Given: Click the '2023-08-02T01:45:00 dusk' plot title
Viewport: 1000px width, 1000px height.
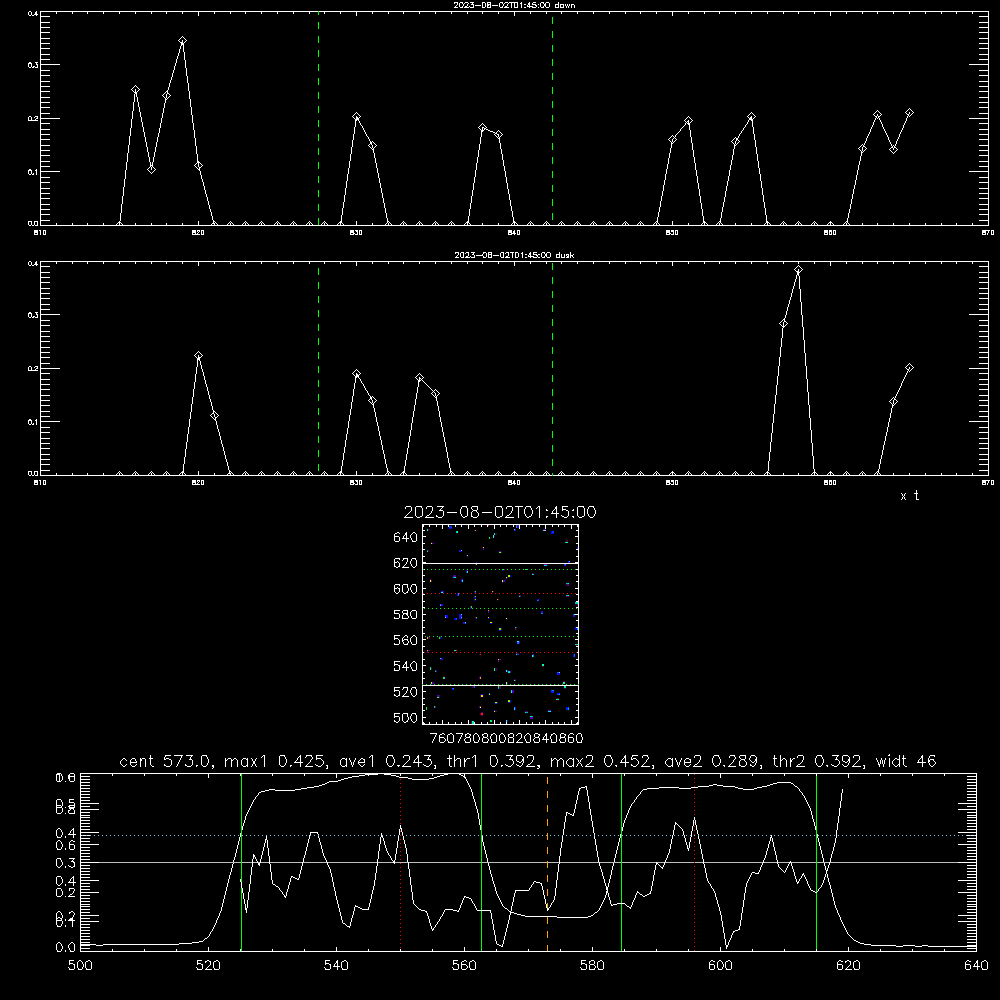Looking at the screenshot, I should pos(514,255).
